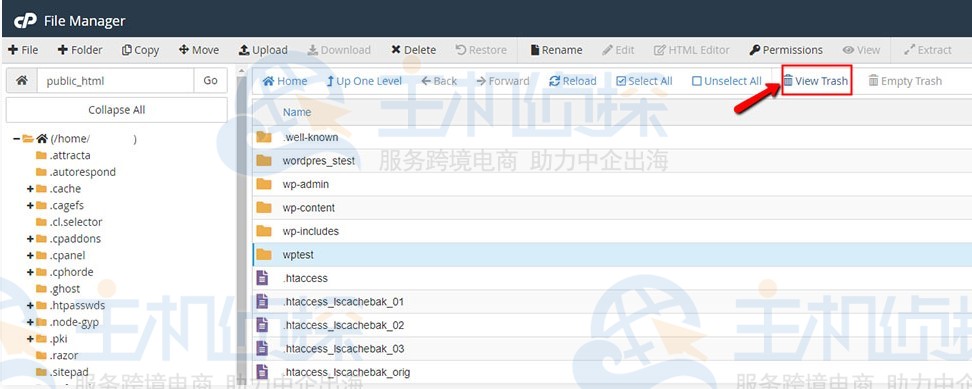Viewport: 972px width, 389px height.
Task: Open Permissions for selected item
Action: [x=786, y=50]
